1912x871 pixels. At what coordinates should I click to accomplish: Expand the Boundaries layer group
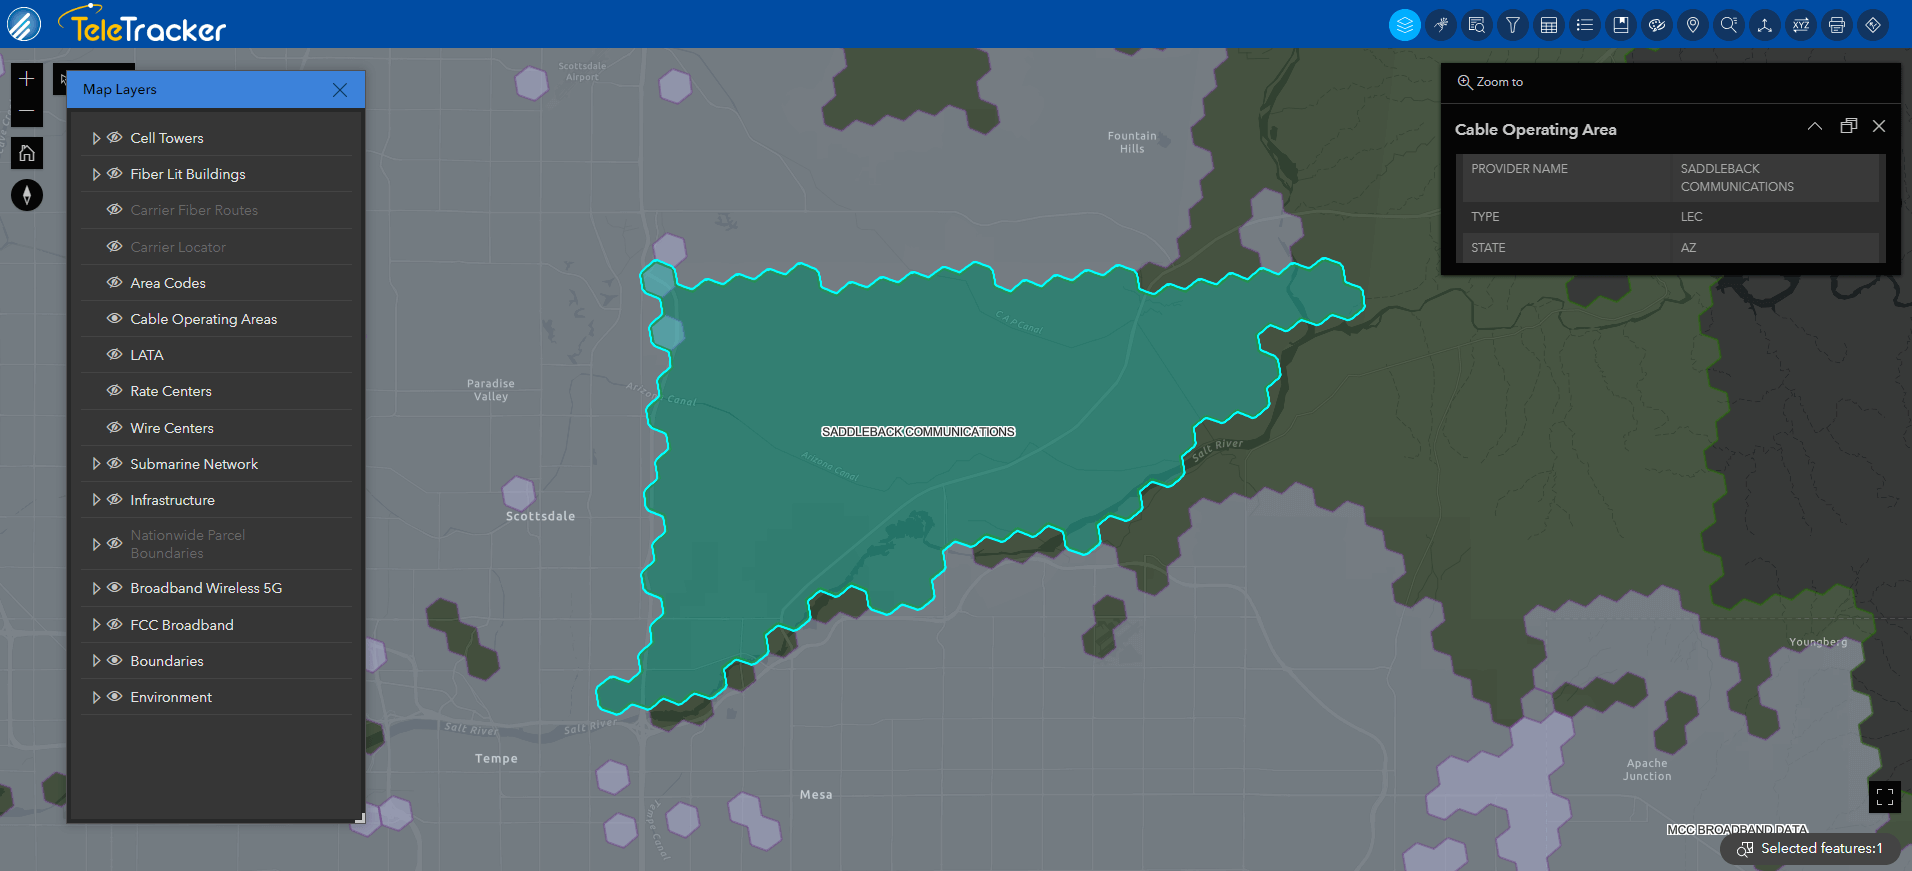point(96,661)
